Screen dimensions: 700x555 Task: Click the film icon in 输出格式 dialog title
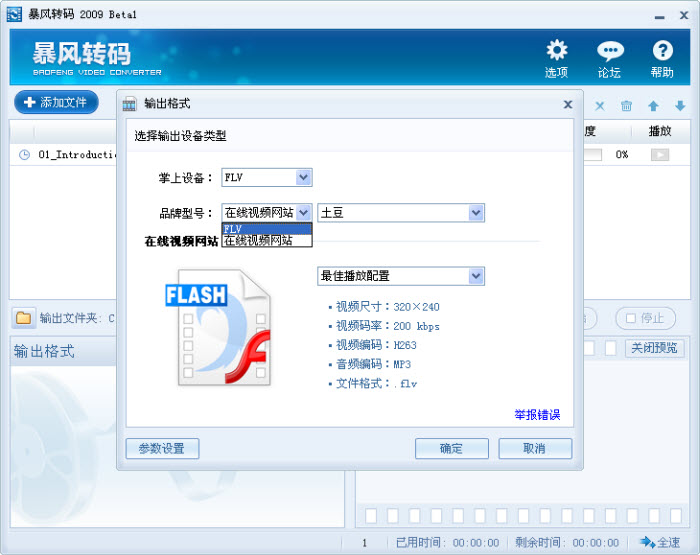click(129, 104)
